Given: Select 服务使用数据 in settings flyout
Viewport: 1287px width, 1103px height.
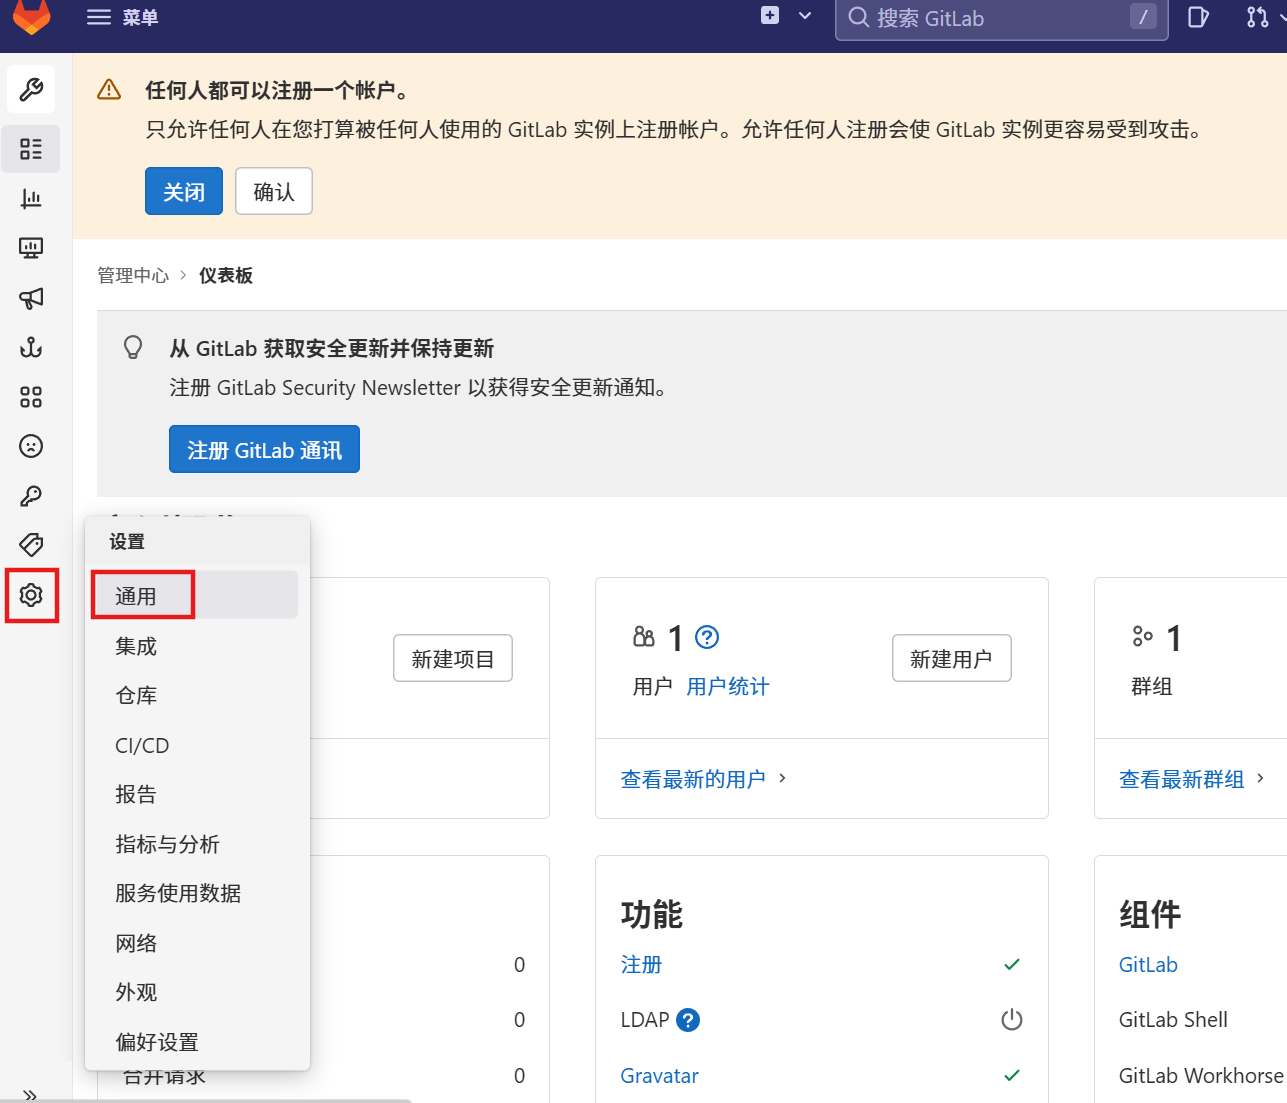Looking at the screenshot, I should [194, 893].
